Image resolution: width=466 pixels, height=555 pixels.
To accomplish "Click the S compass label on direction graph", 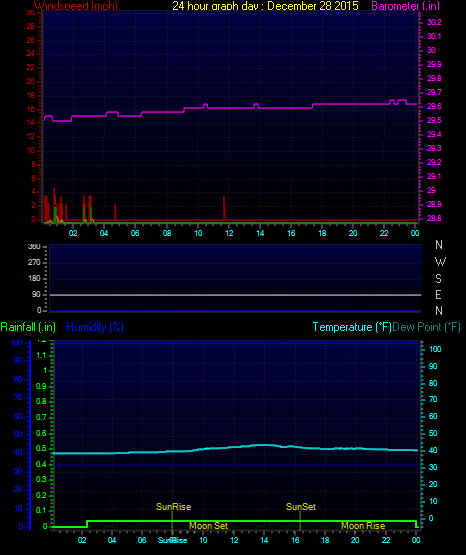I will click(438, 279).
